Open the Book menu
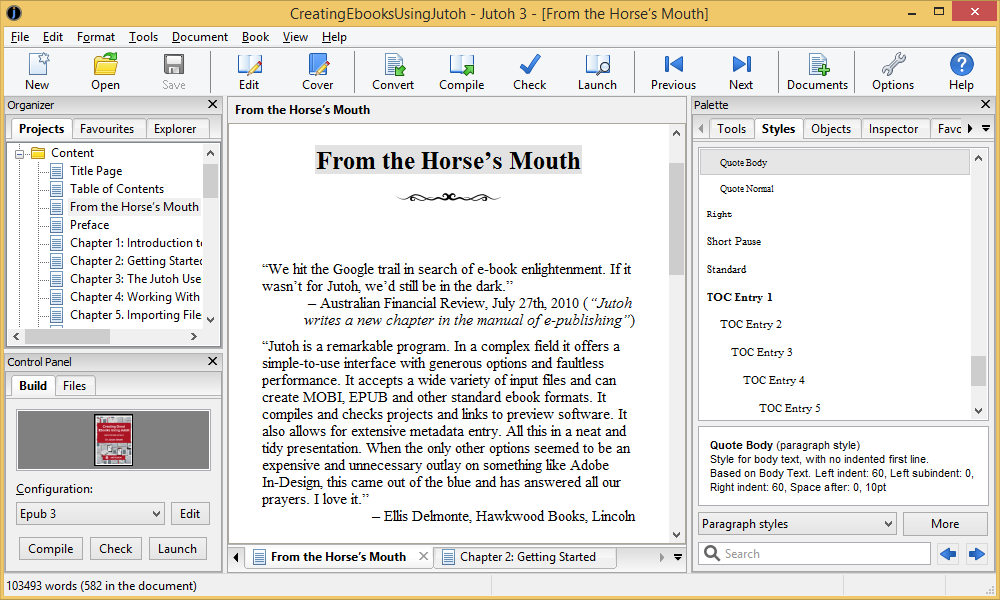Image resolution: width=1000 pixels, height=600 pixels. [255, 36]
